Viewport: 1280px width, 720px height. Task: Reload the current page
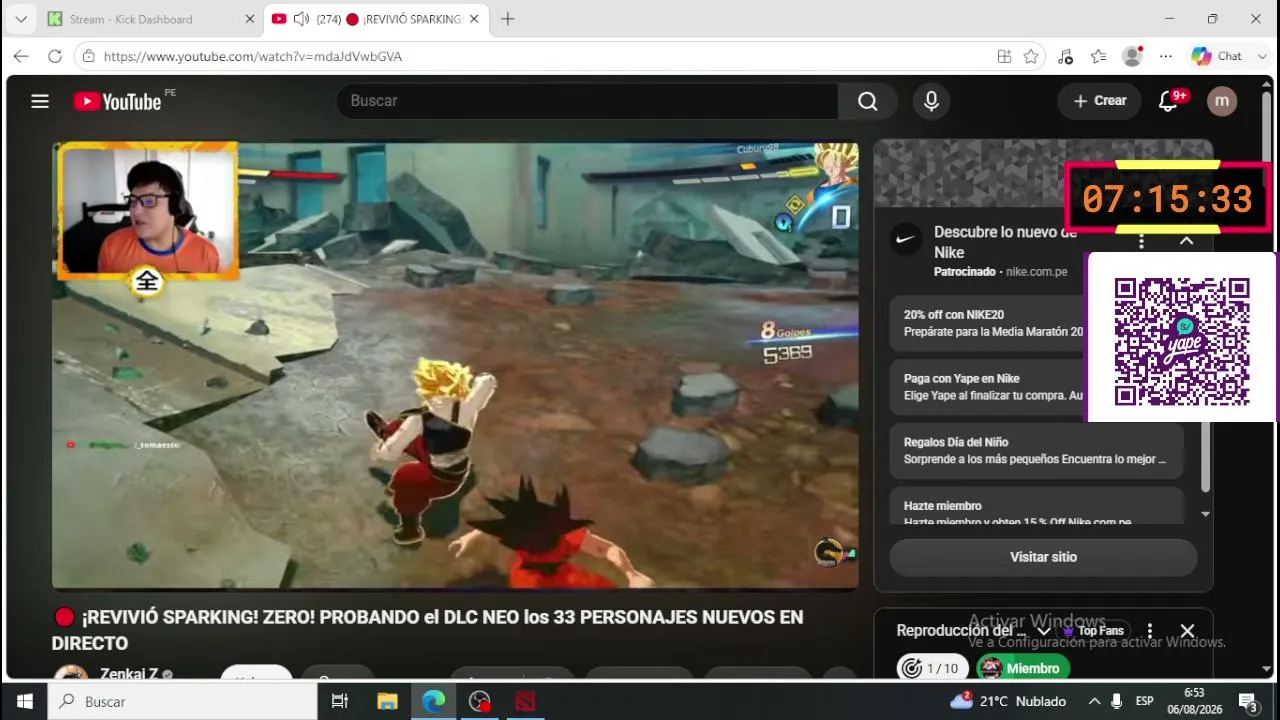(55, 57)
